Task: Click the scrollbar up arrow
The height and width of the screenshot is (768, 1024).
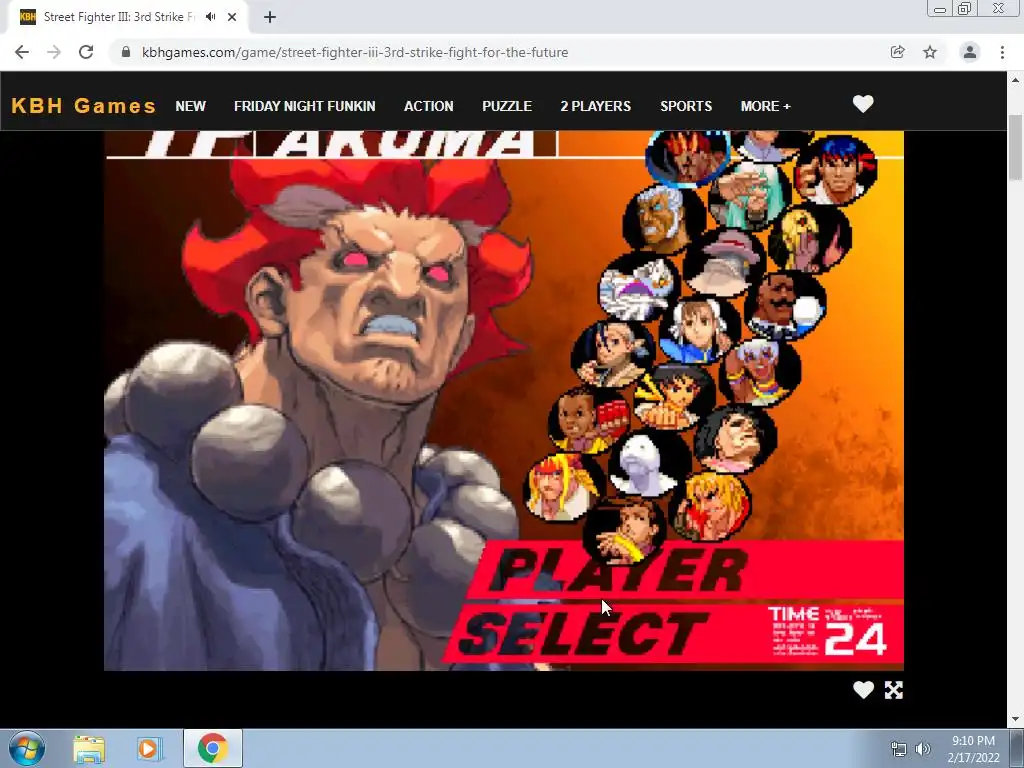Action: [1015, 80]
